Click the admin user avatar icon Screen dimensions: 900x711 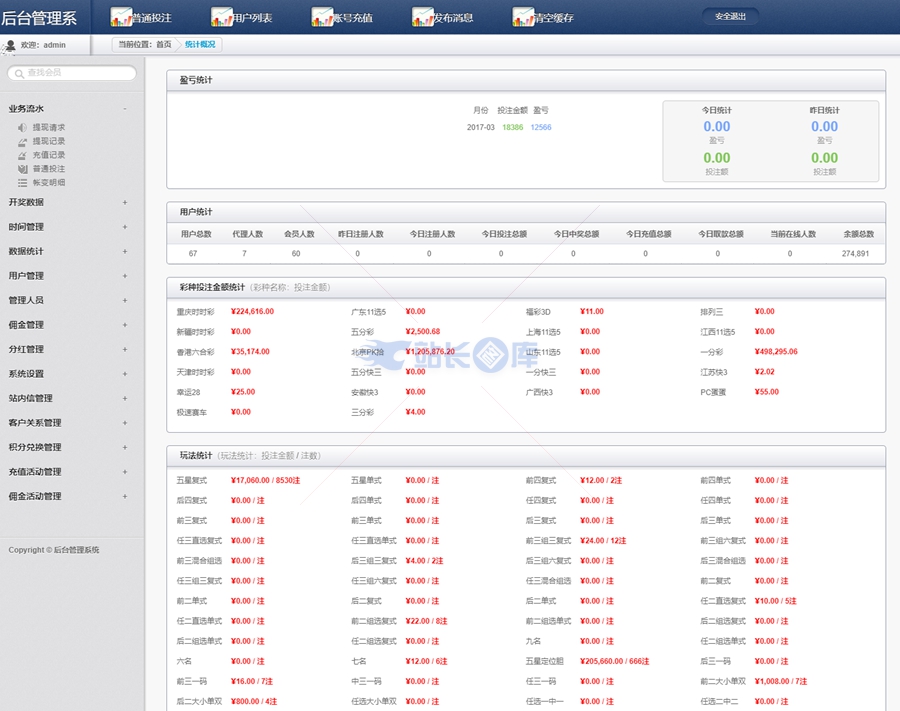[10, 45]
